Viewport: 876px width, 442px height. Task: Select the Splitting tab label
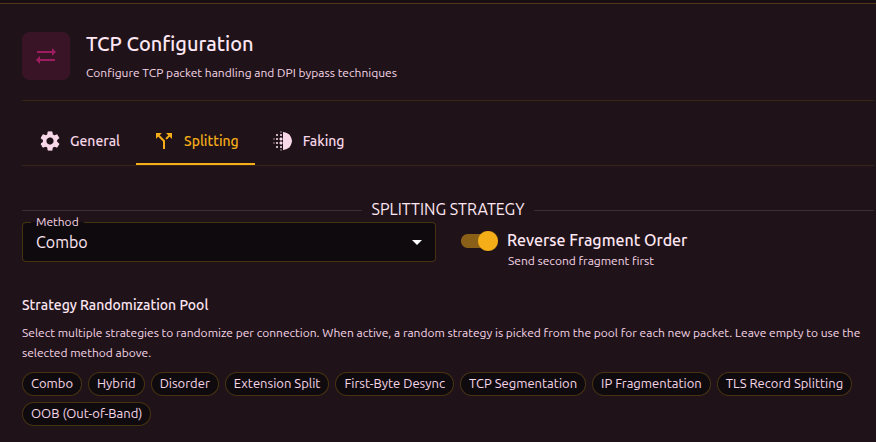click(x=211, y=141)
